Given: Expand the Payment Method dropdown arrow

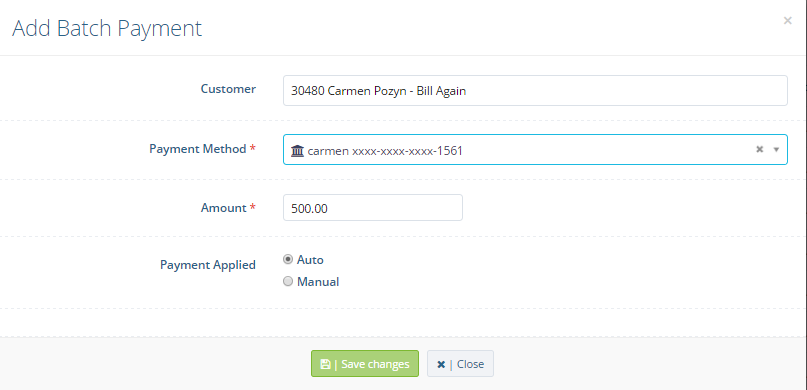Looking at the screenshot, I should click(777, 150).
